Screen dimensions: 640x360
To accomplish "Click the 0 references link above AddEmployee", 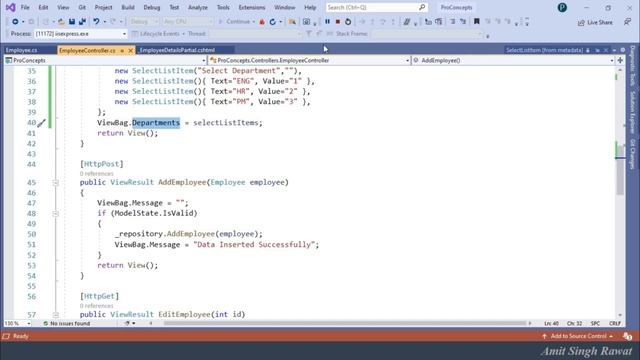I will [97, 174].
